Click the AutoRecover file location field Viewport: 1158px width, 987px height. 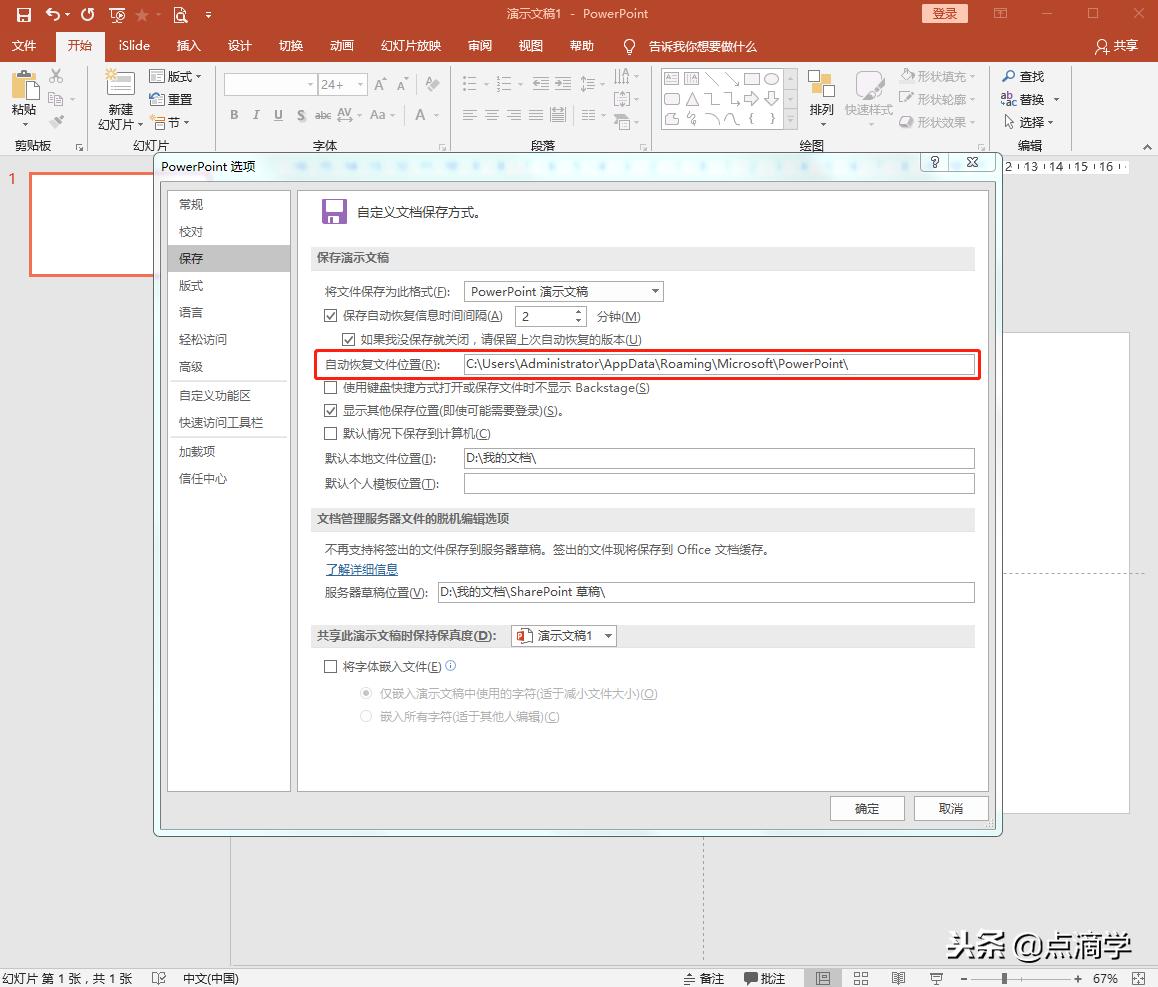[718, 364]
